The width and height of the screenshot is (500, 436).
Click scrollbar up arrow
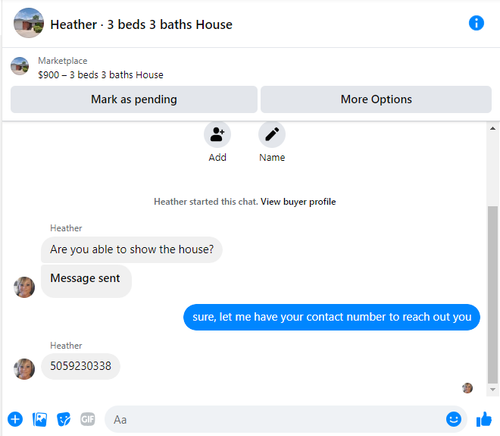[x=493, y=129]
